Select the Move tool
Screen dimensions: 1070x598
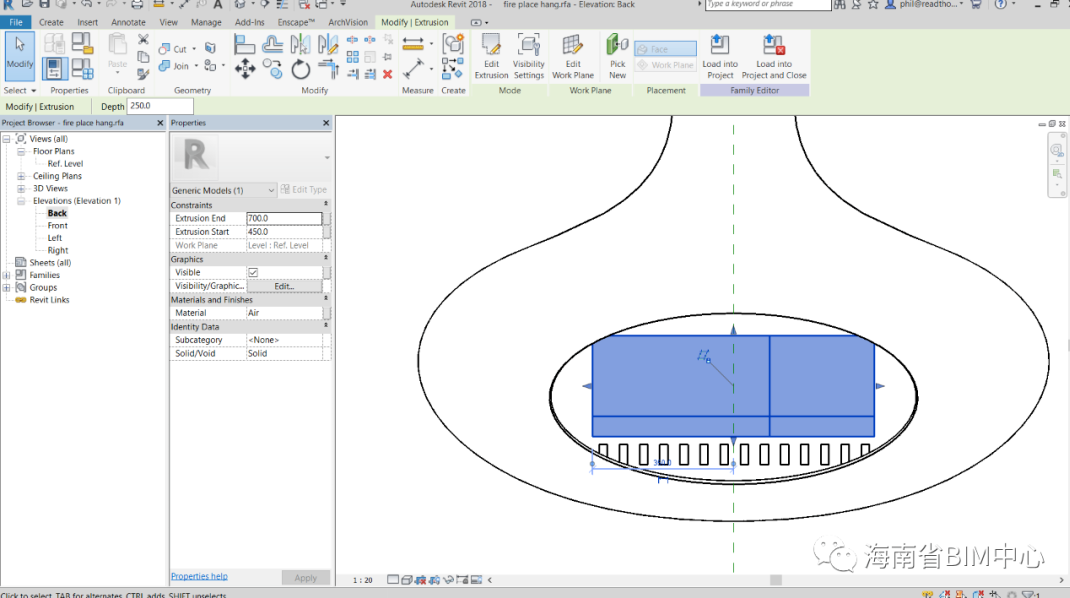coord(244,69)
